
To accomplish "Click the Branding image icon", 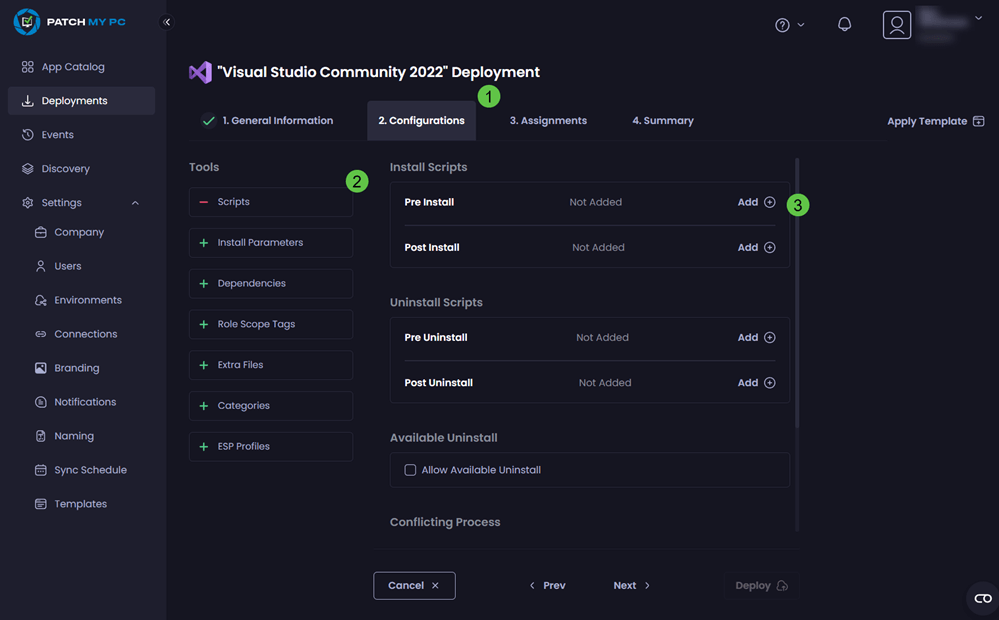I will click(41, 368).
